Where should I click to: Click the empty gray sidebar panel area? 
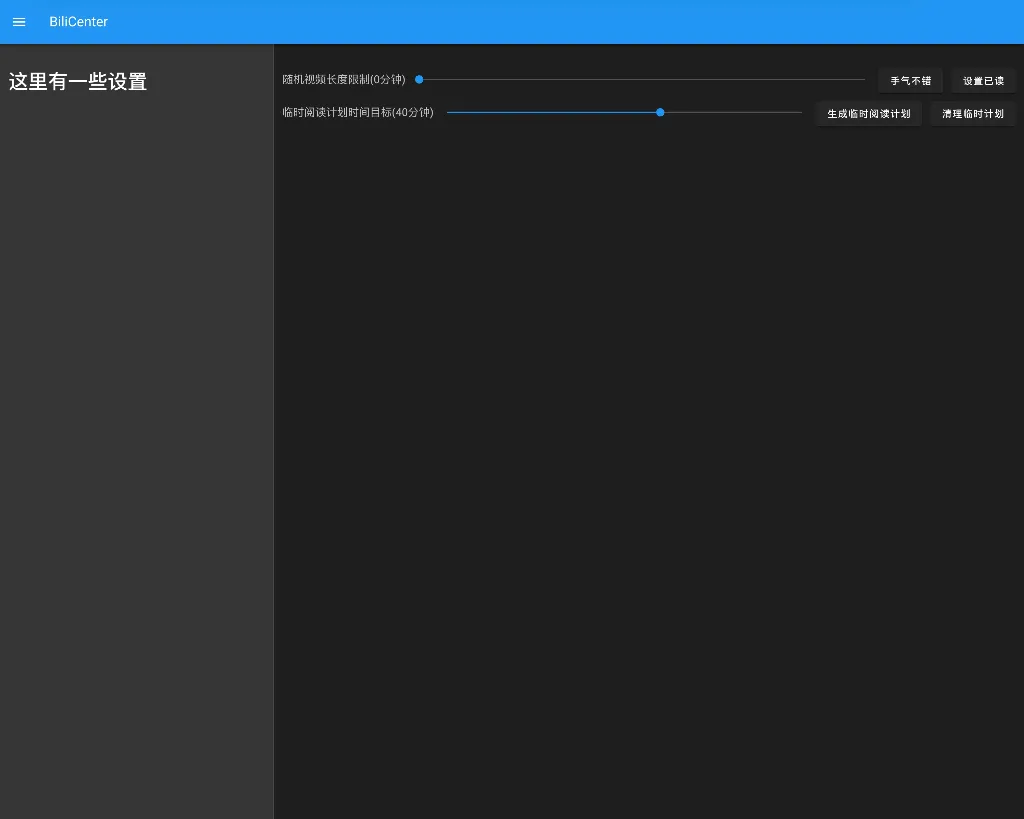pyautogui.click(x=136, y=450)
